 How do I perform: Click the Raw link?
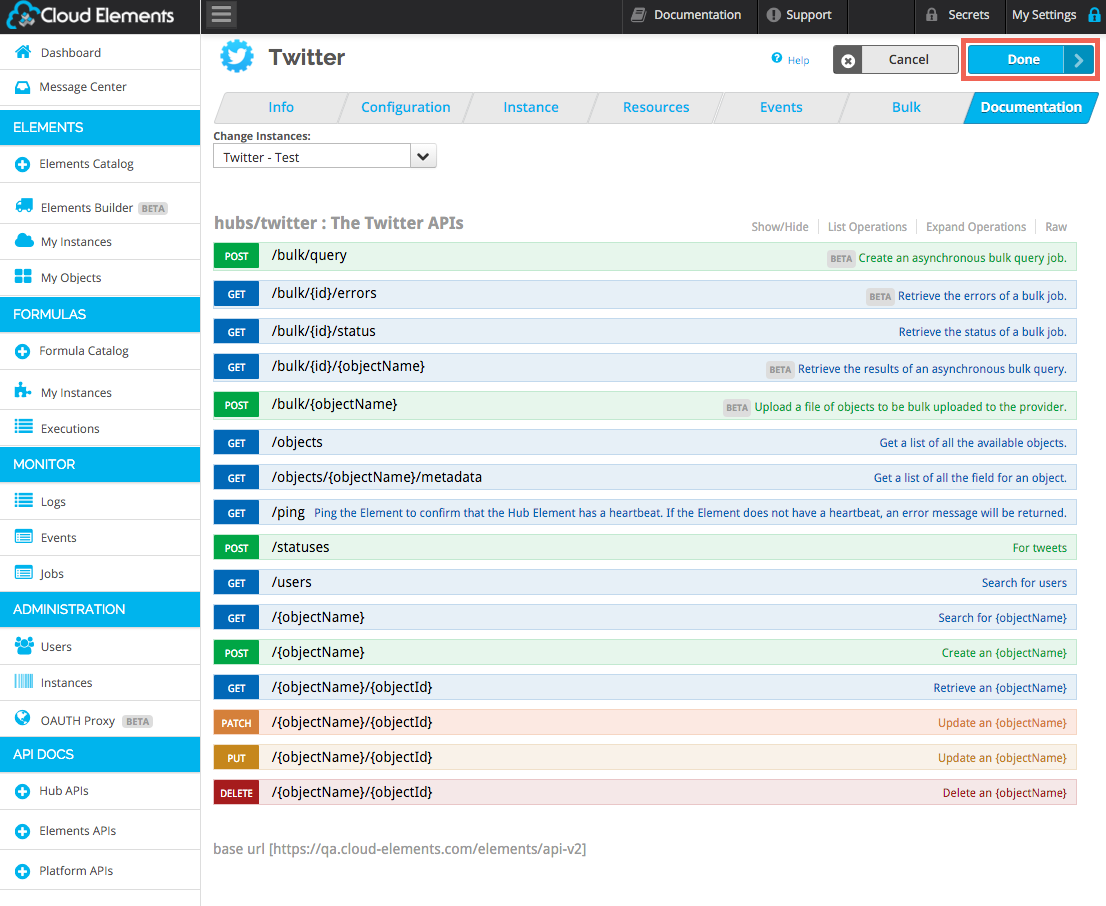click(1056, 227)
